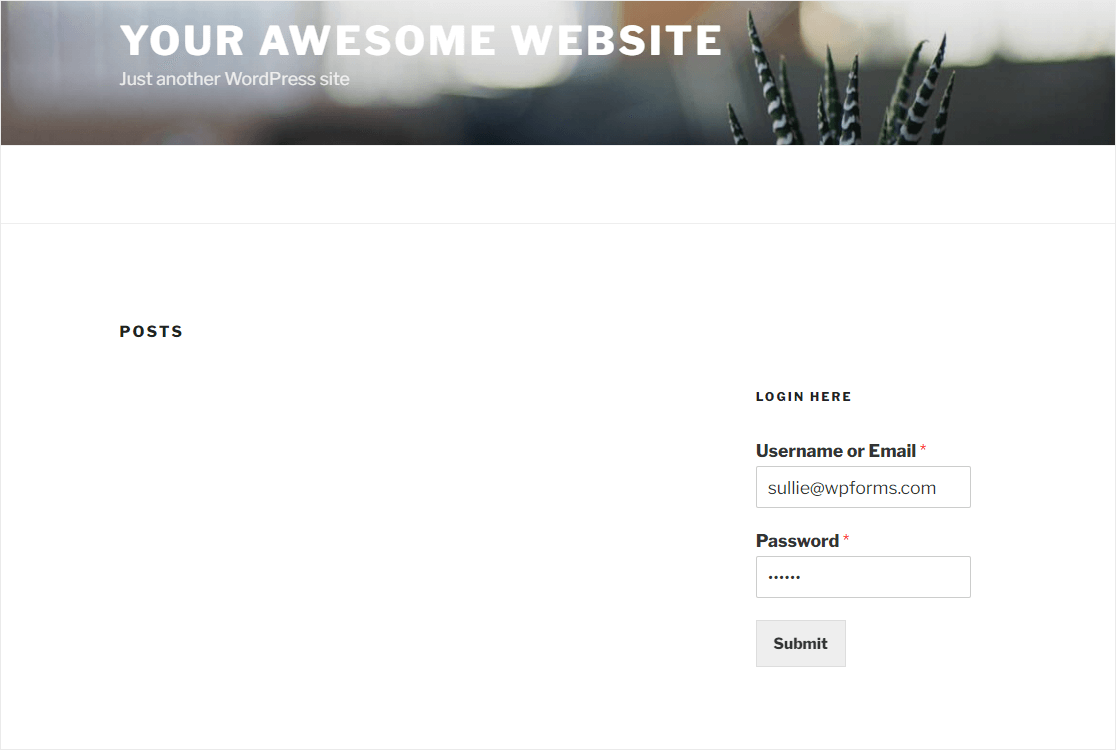Click the word HERE in login heading
The width and height of the screenshot is (1116, 750).
coord(830,396)
